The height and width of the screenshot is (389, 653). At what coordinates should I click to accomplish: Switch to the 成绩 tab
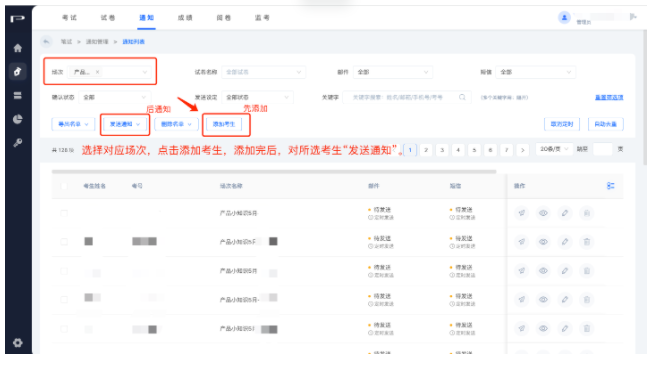tap(185, 17)
